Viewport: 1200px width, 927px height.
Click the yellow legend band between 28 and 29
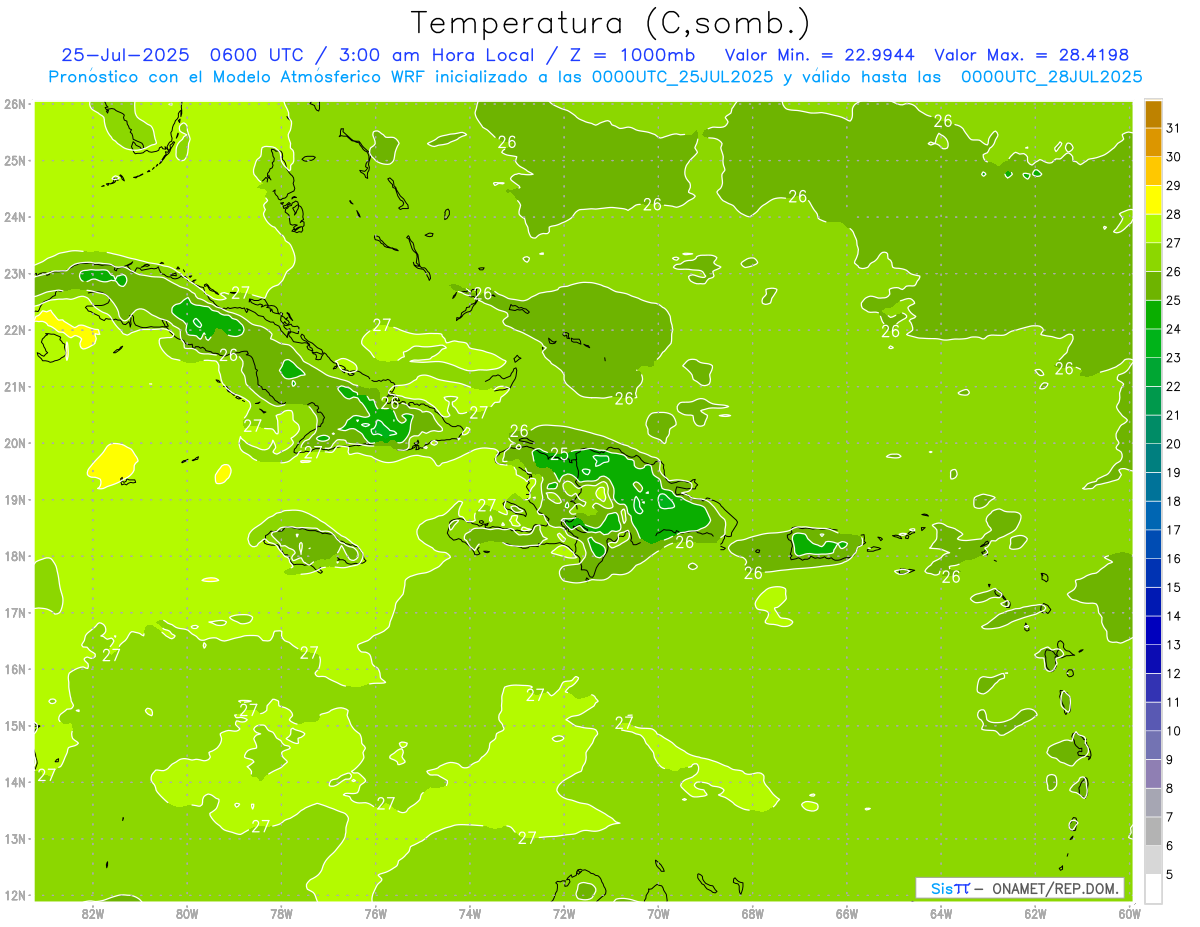pyautogui.click(x=1153, y=200)
